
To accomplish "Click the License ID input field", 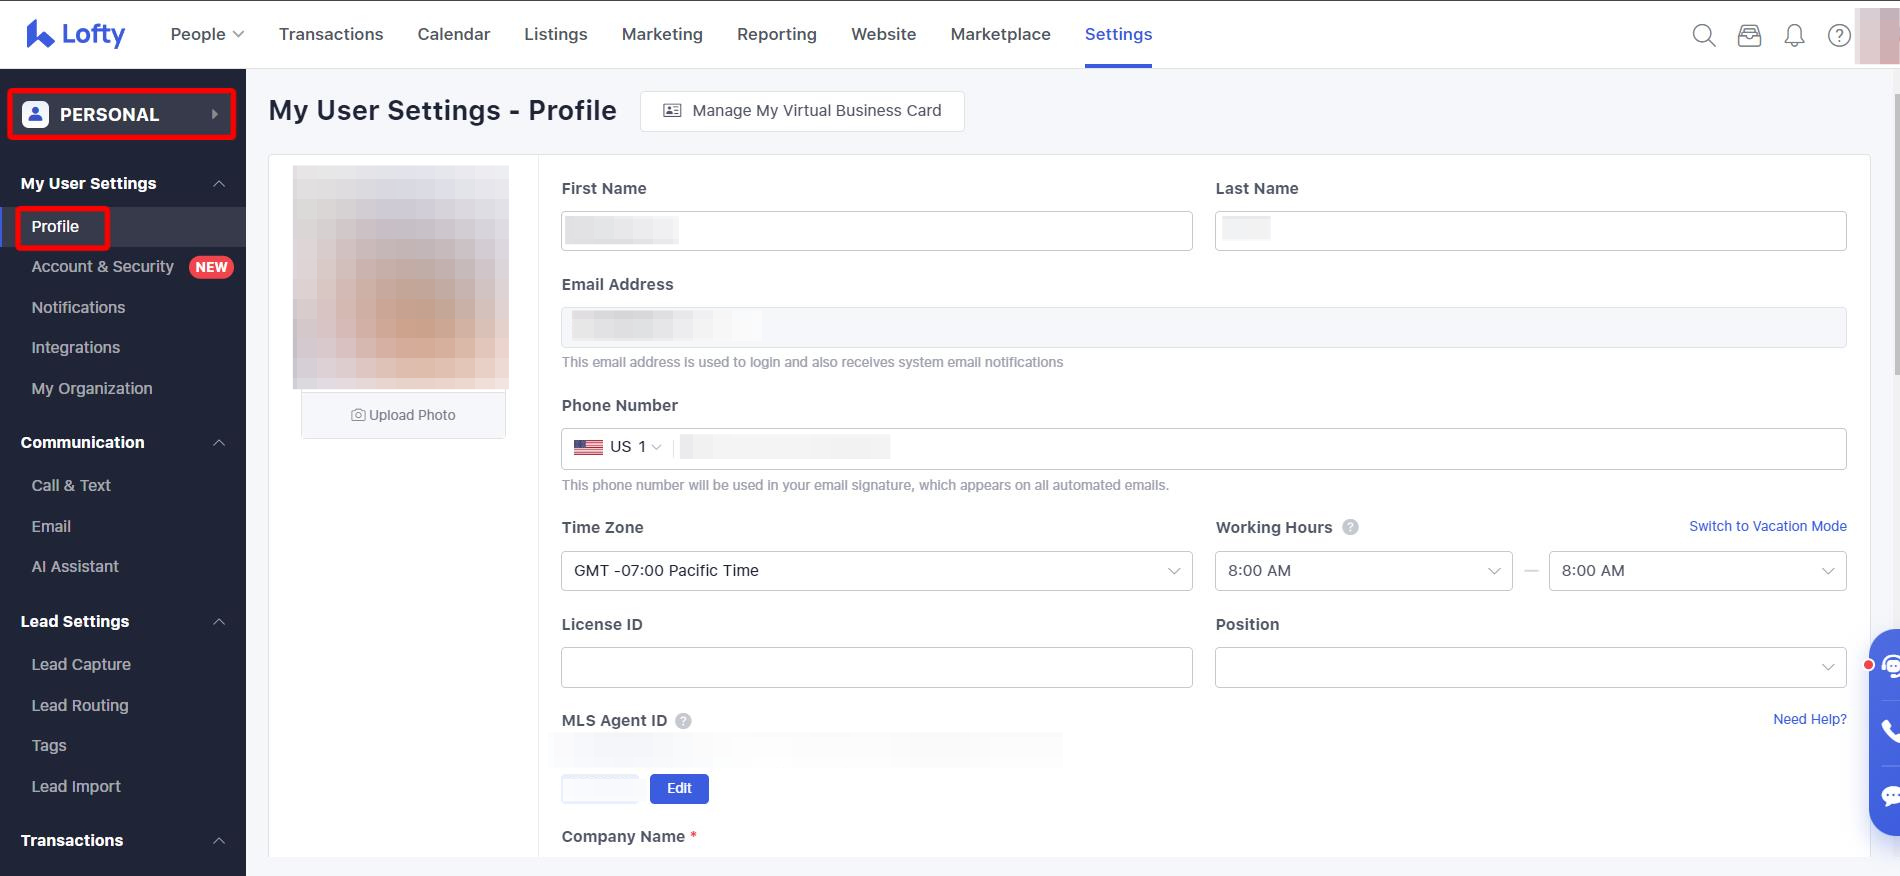I will (876, 667).
